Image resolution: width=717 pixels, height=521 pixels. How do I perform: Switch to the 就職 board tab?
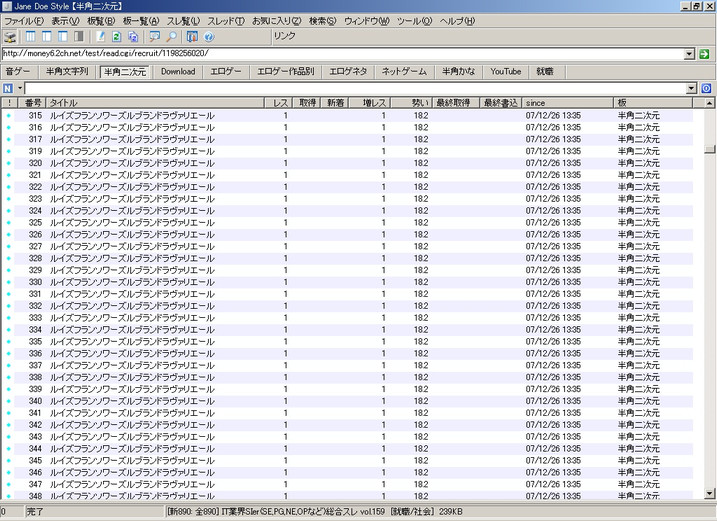tap(545, 72)
